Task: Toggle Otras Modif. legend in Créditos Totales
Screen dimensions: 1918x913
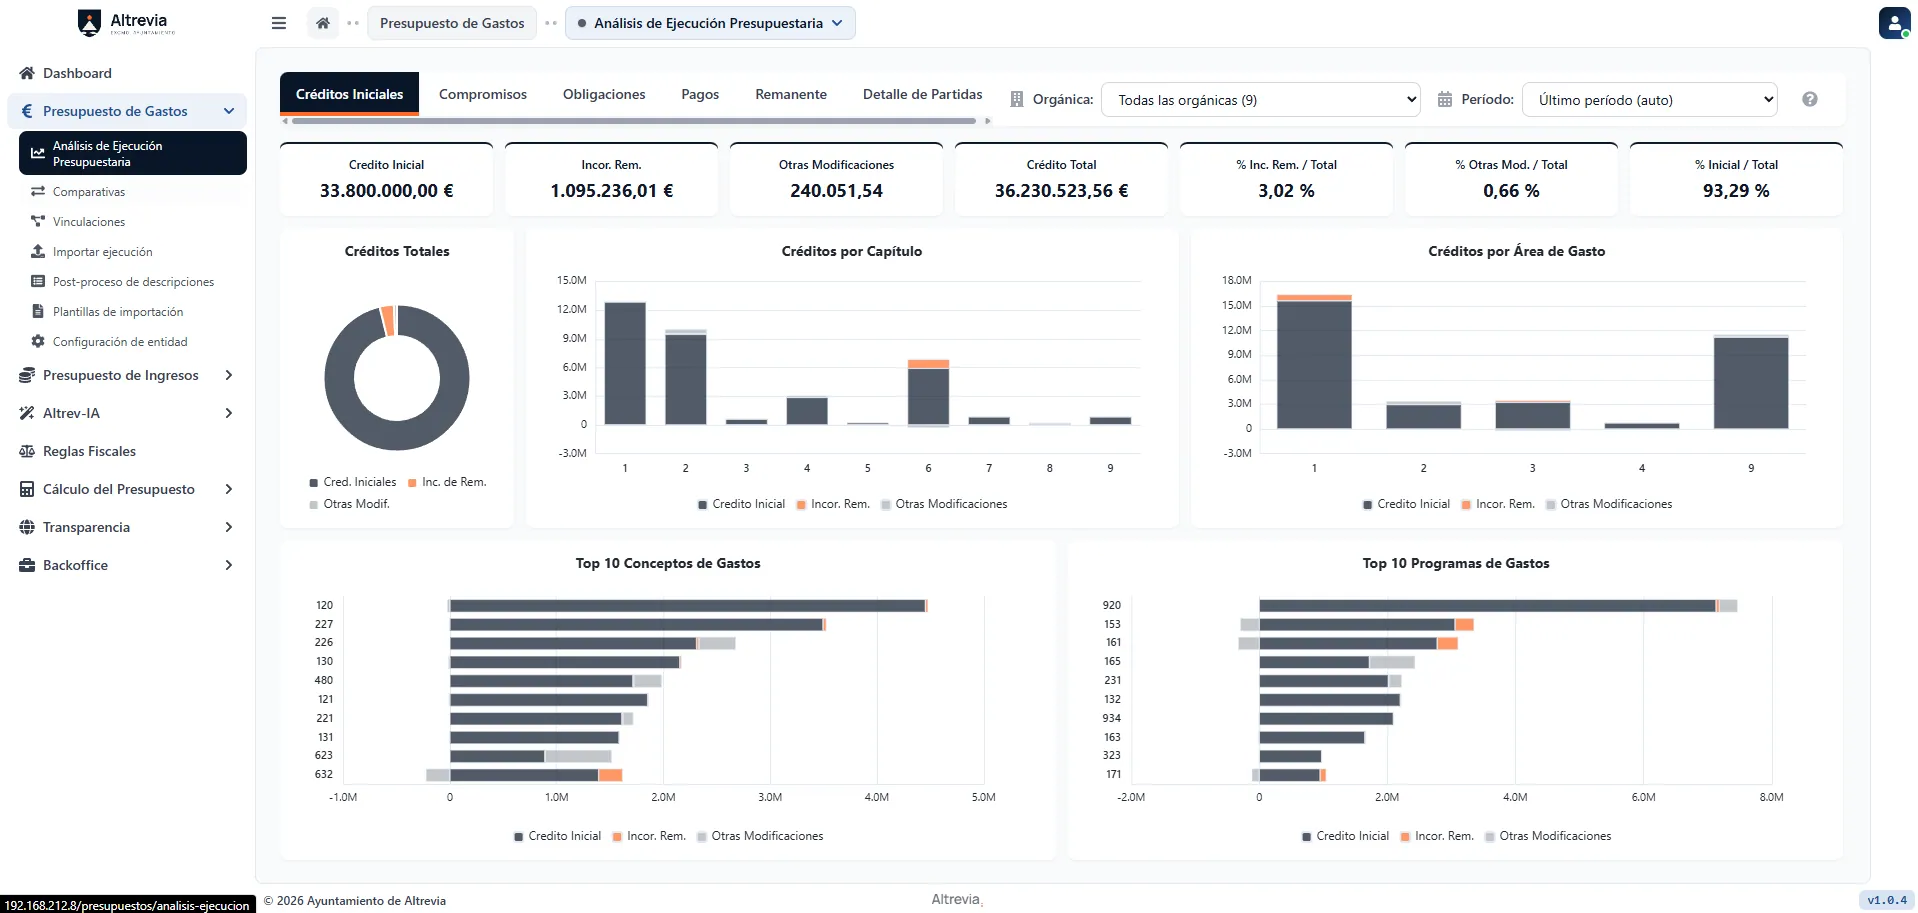Action: click(x=350, y=504)
